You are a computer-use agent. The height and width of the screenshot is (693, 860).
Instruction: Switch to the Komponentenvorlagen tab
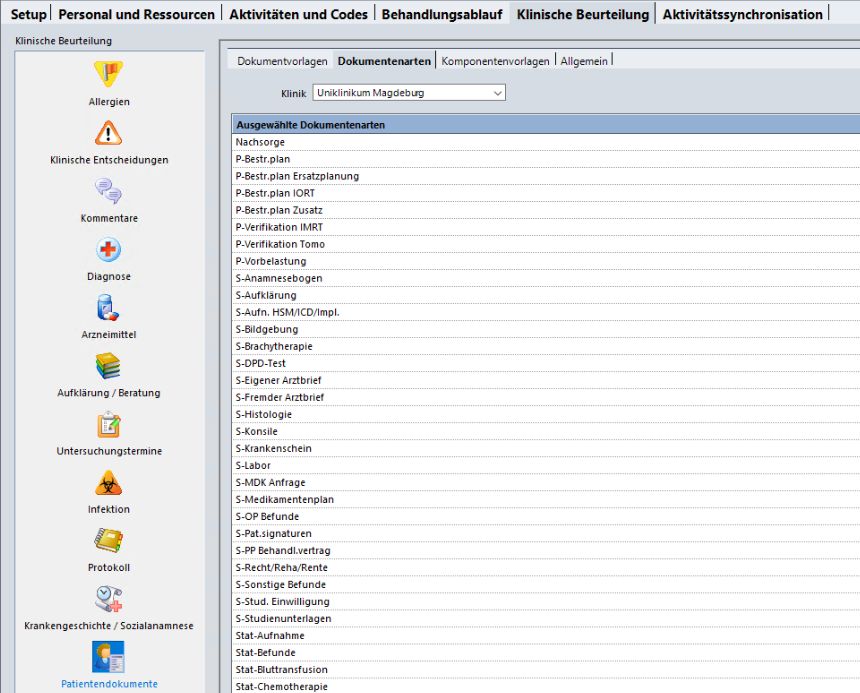pos(495,61)
